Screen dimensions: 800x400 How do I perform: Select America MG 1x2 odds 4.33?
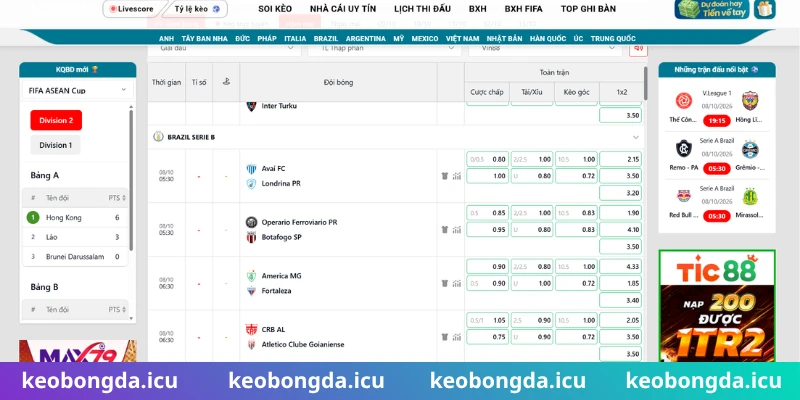620,266
